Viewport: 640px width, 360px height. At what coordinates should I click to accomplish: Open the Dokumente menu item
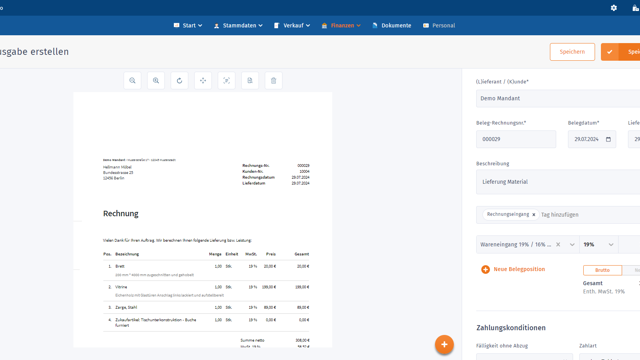[391, 25]
